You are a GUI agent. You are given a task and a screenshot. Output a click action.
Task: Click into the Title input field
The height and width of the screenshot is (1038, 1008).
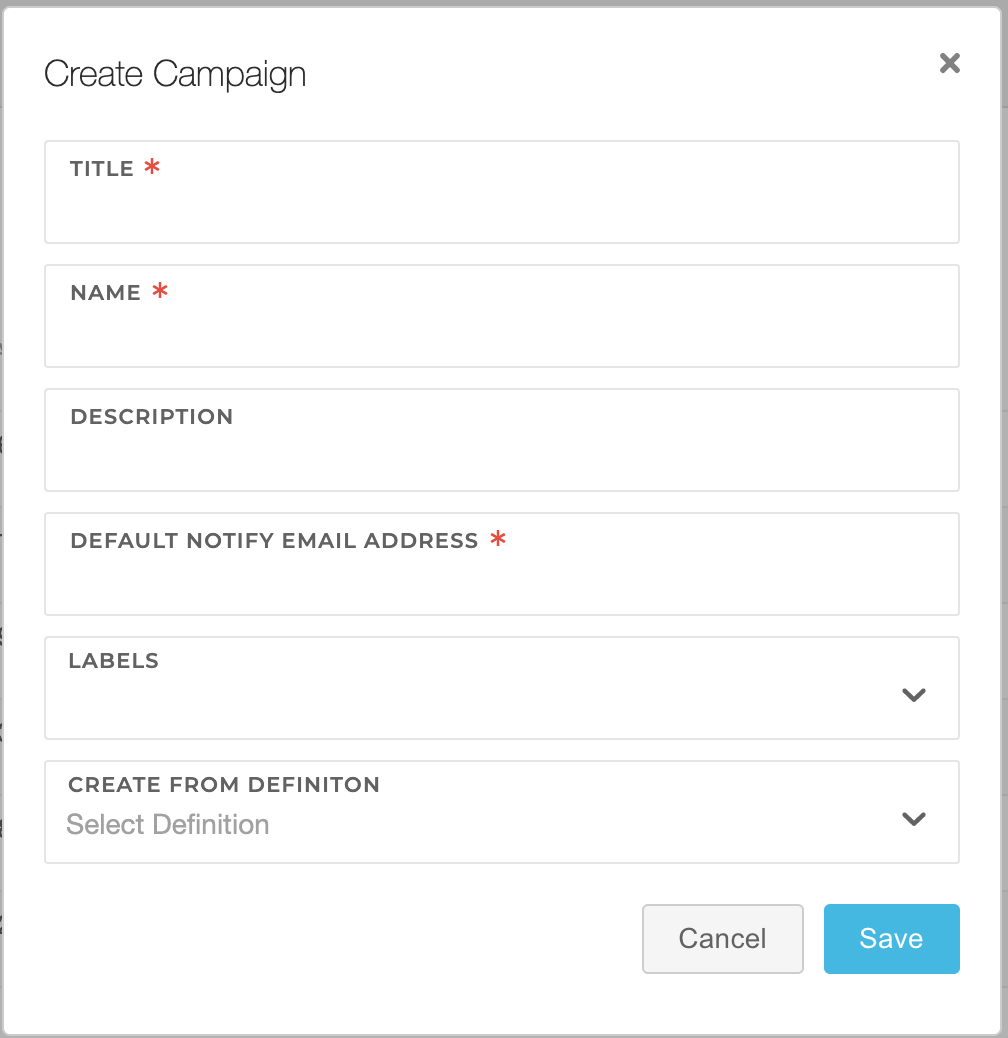click(x=501, y=210)
